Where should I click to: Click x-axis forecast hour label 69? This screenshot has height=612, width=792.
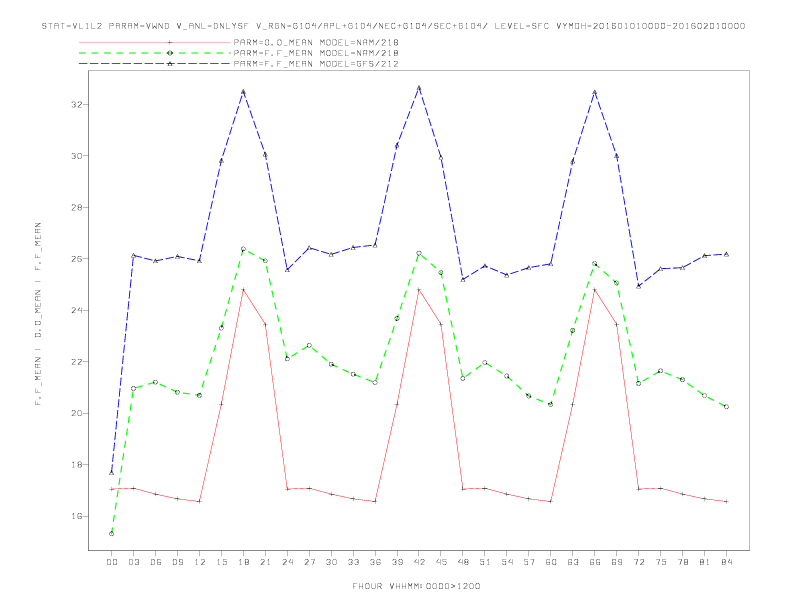pos(617,562)
